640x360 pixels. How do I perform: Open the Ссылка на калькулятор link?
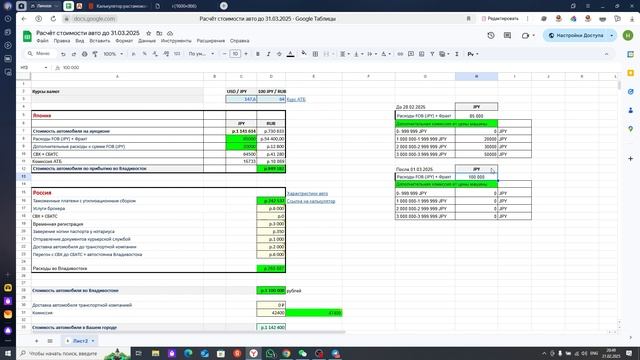pyautogui.click(x=311, y=201)
